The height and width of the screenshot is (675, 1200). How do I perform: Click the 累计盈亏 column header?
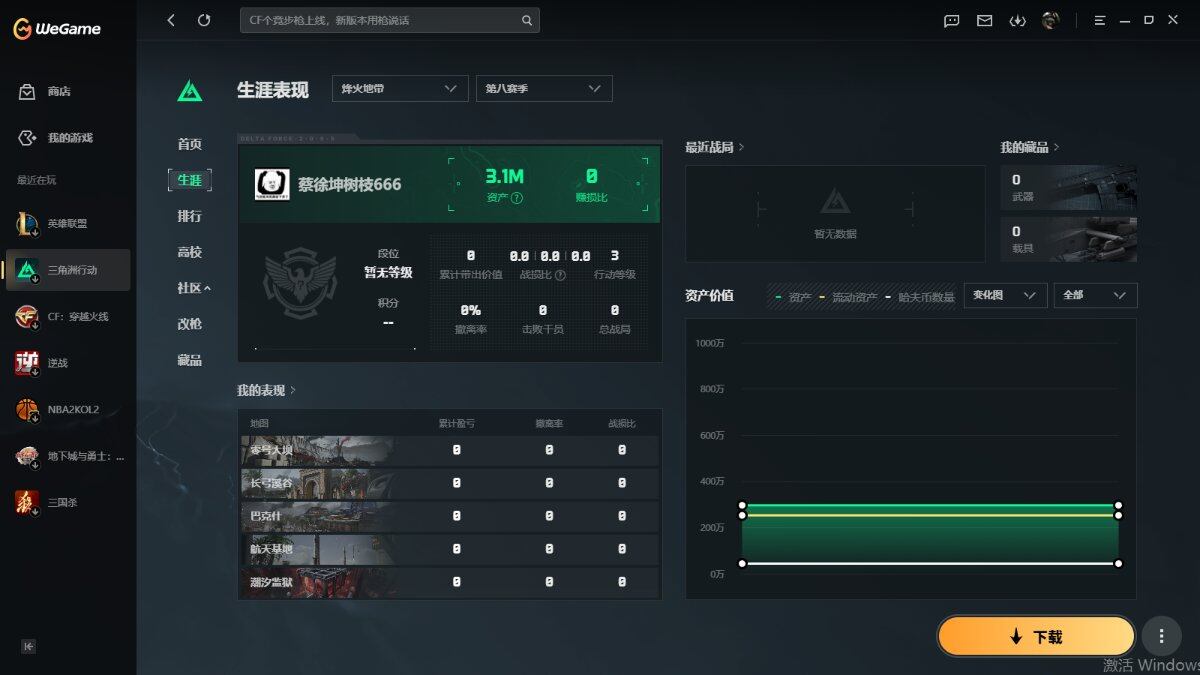[x=456, y=424]
